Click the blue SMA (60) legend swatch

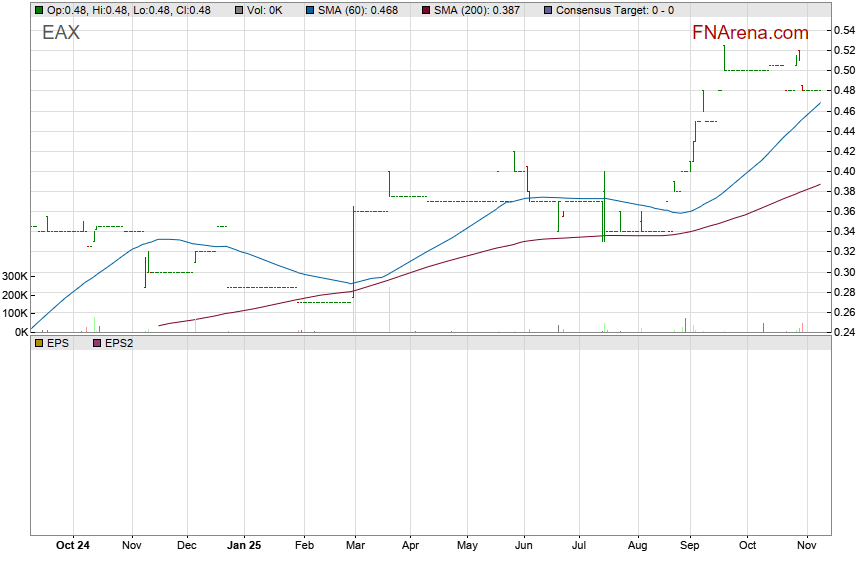point(309,10)
